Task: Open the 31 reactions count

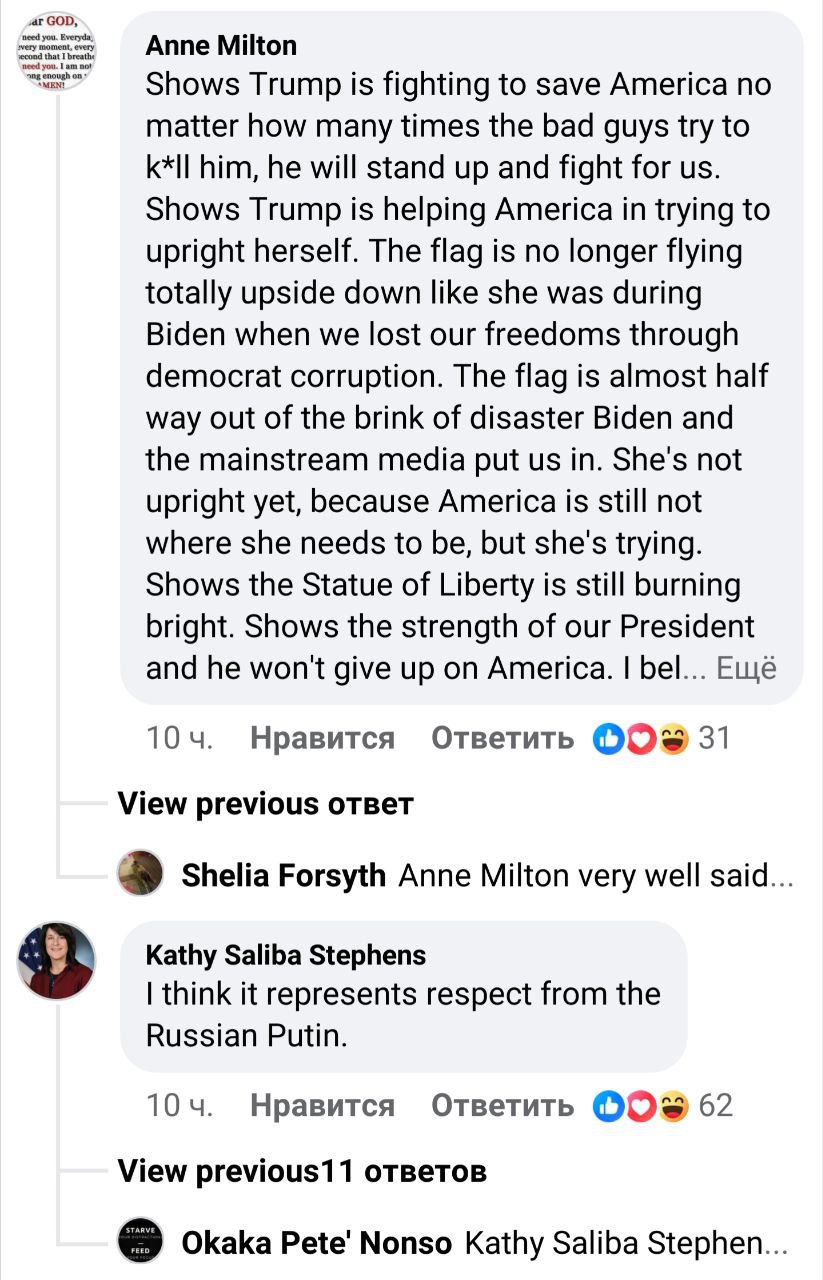Action: (714, 739)
